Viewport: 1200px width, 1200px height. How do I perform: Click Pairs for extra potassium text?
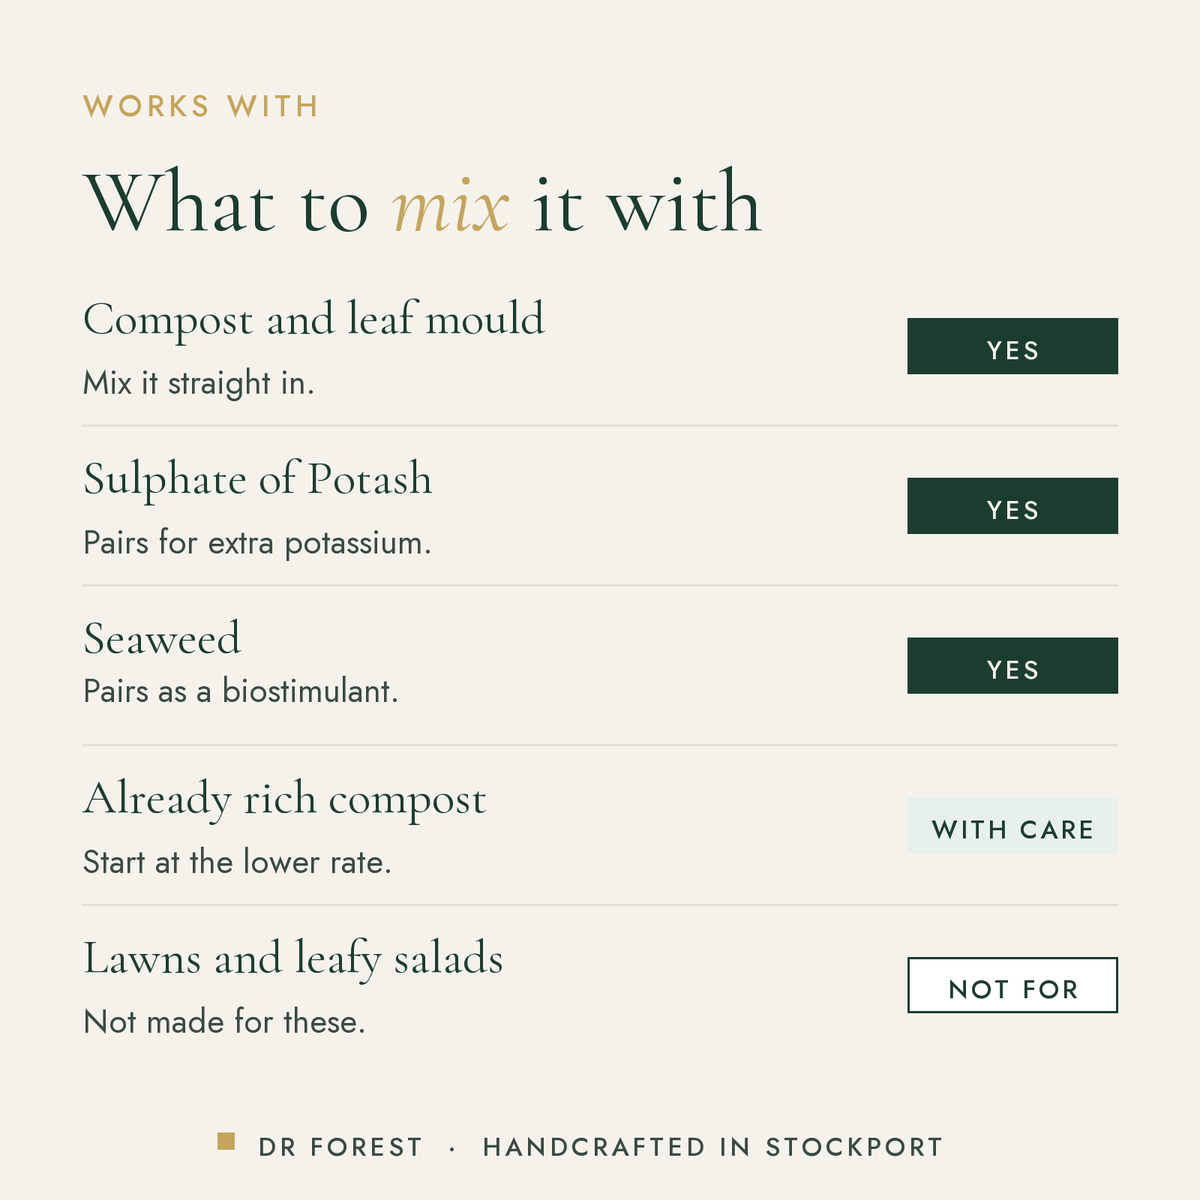pos(257,544)
